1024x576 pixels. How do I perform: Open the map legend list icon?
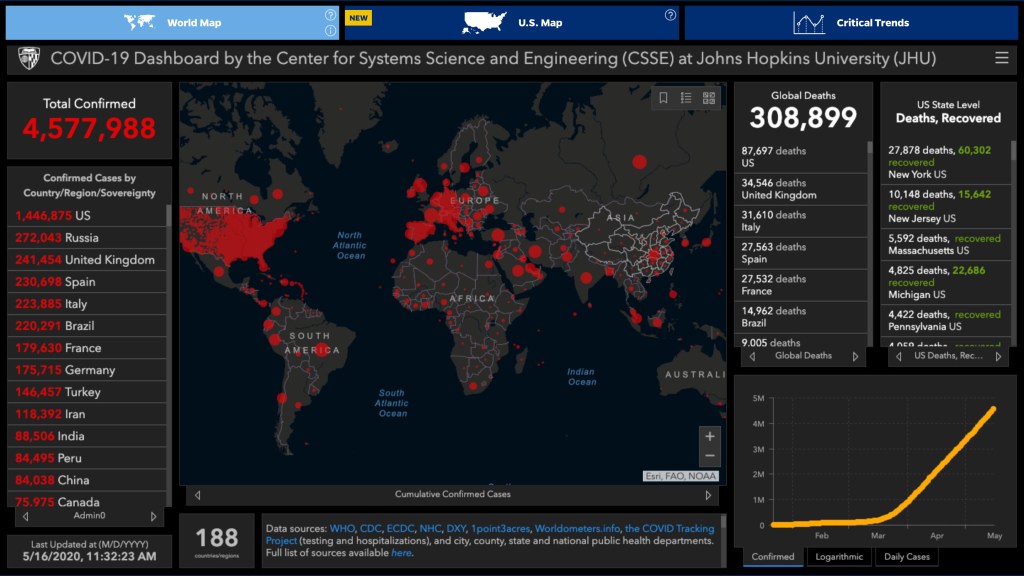click(x=686, y=98)
